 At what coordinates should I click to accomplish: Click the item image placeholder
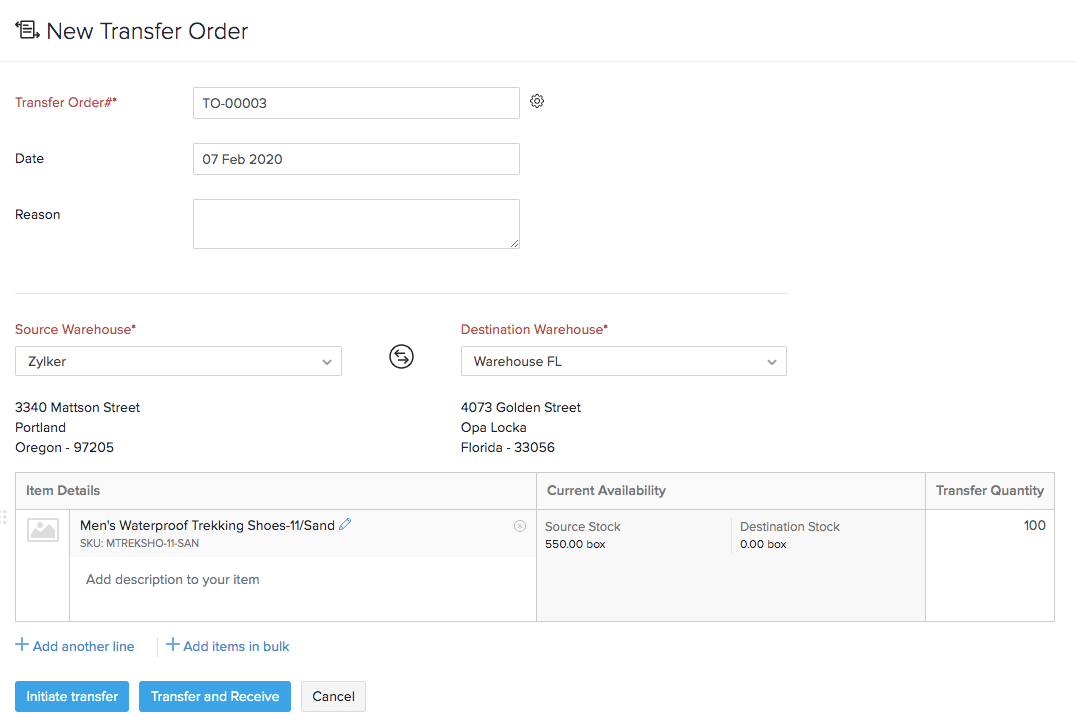click(x=42, y=529)
